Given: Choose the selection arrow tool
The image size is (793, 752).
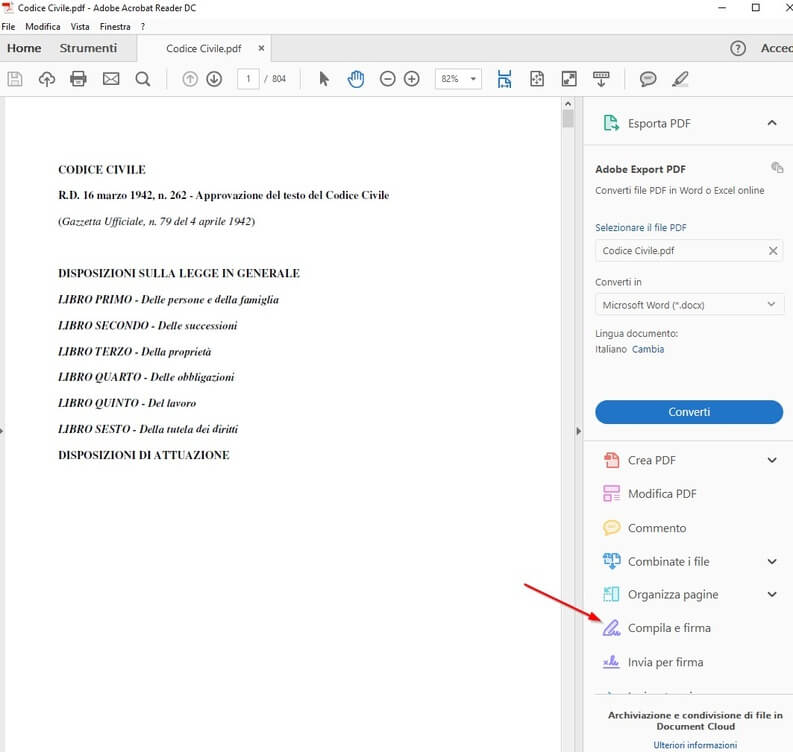Looking at the screenshot, I should pyautogui.click(x=324, y=79).
